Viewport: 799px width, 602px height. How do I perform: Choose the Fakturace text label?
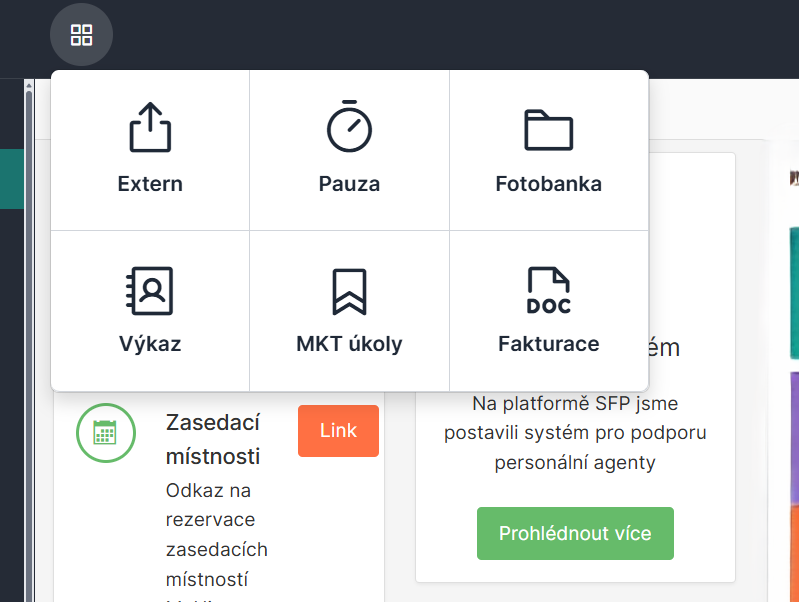(548, 344)
